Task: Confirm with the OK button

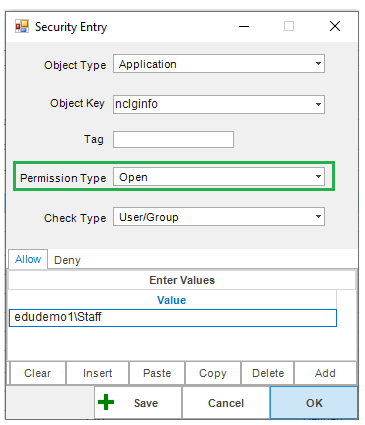Action: 314,403
